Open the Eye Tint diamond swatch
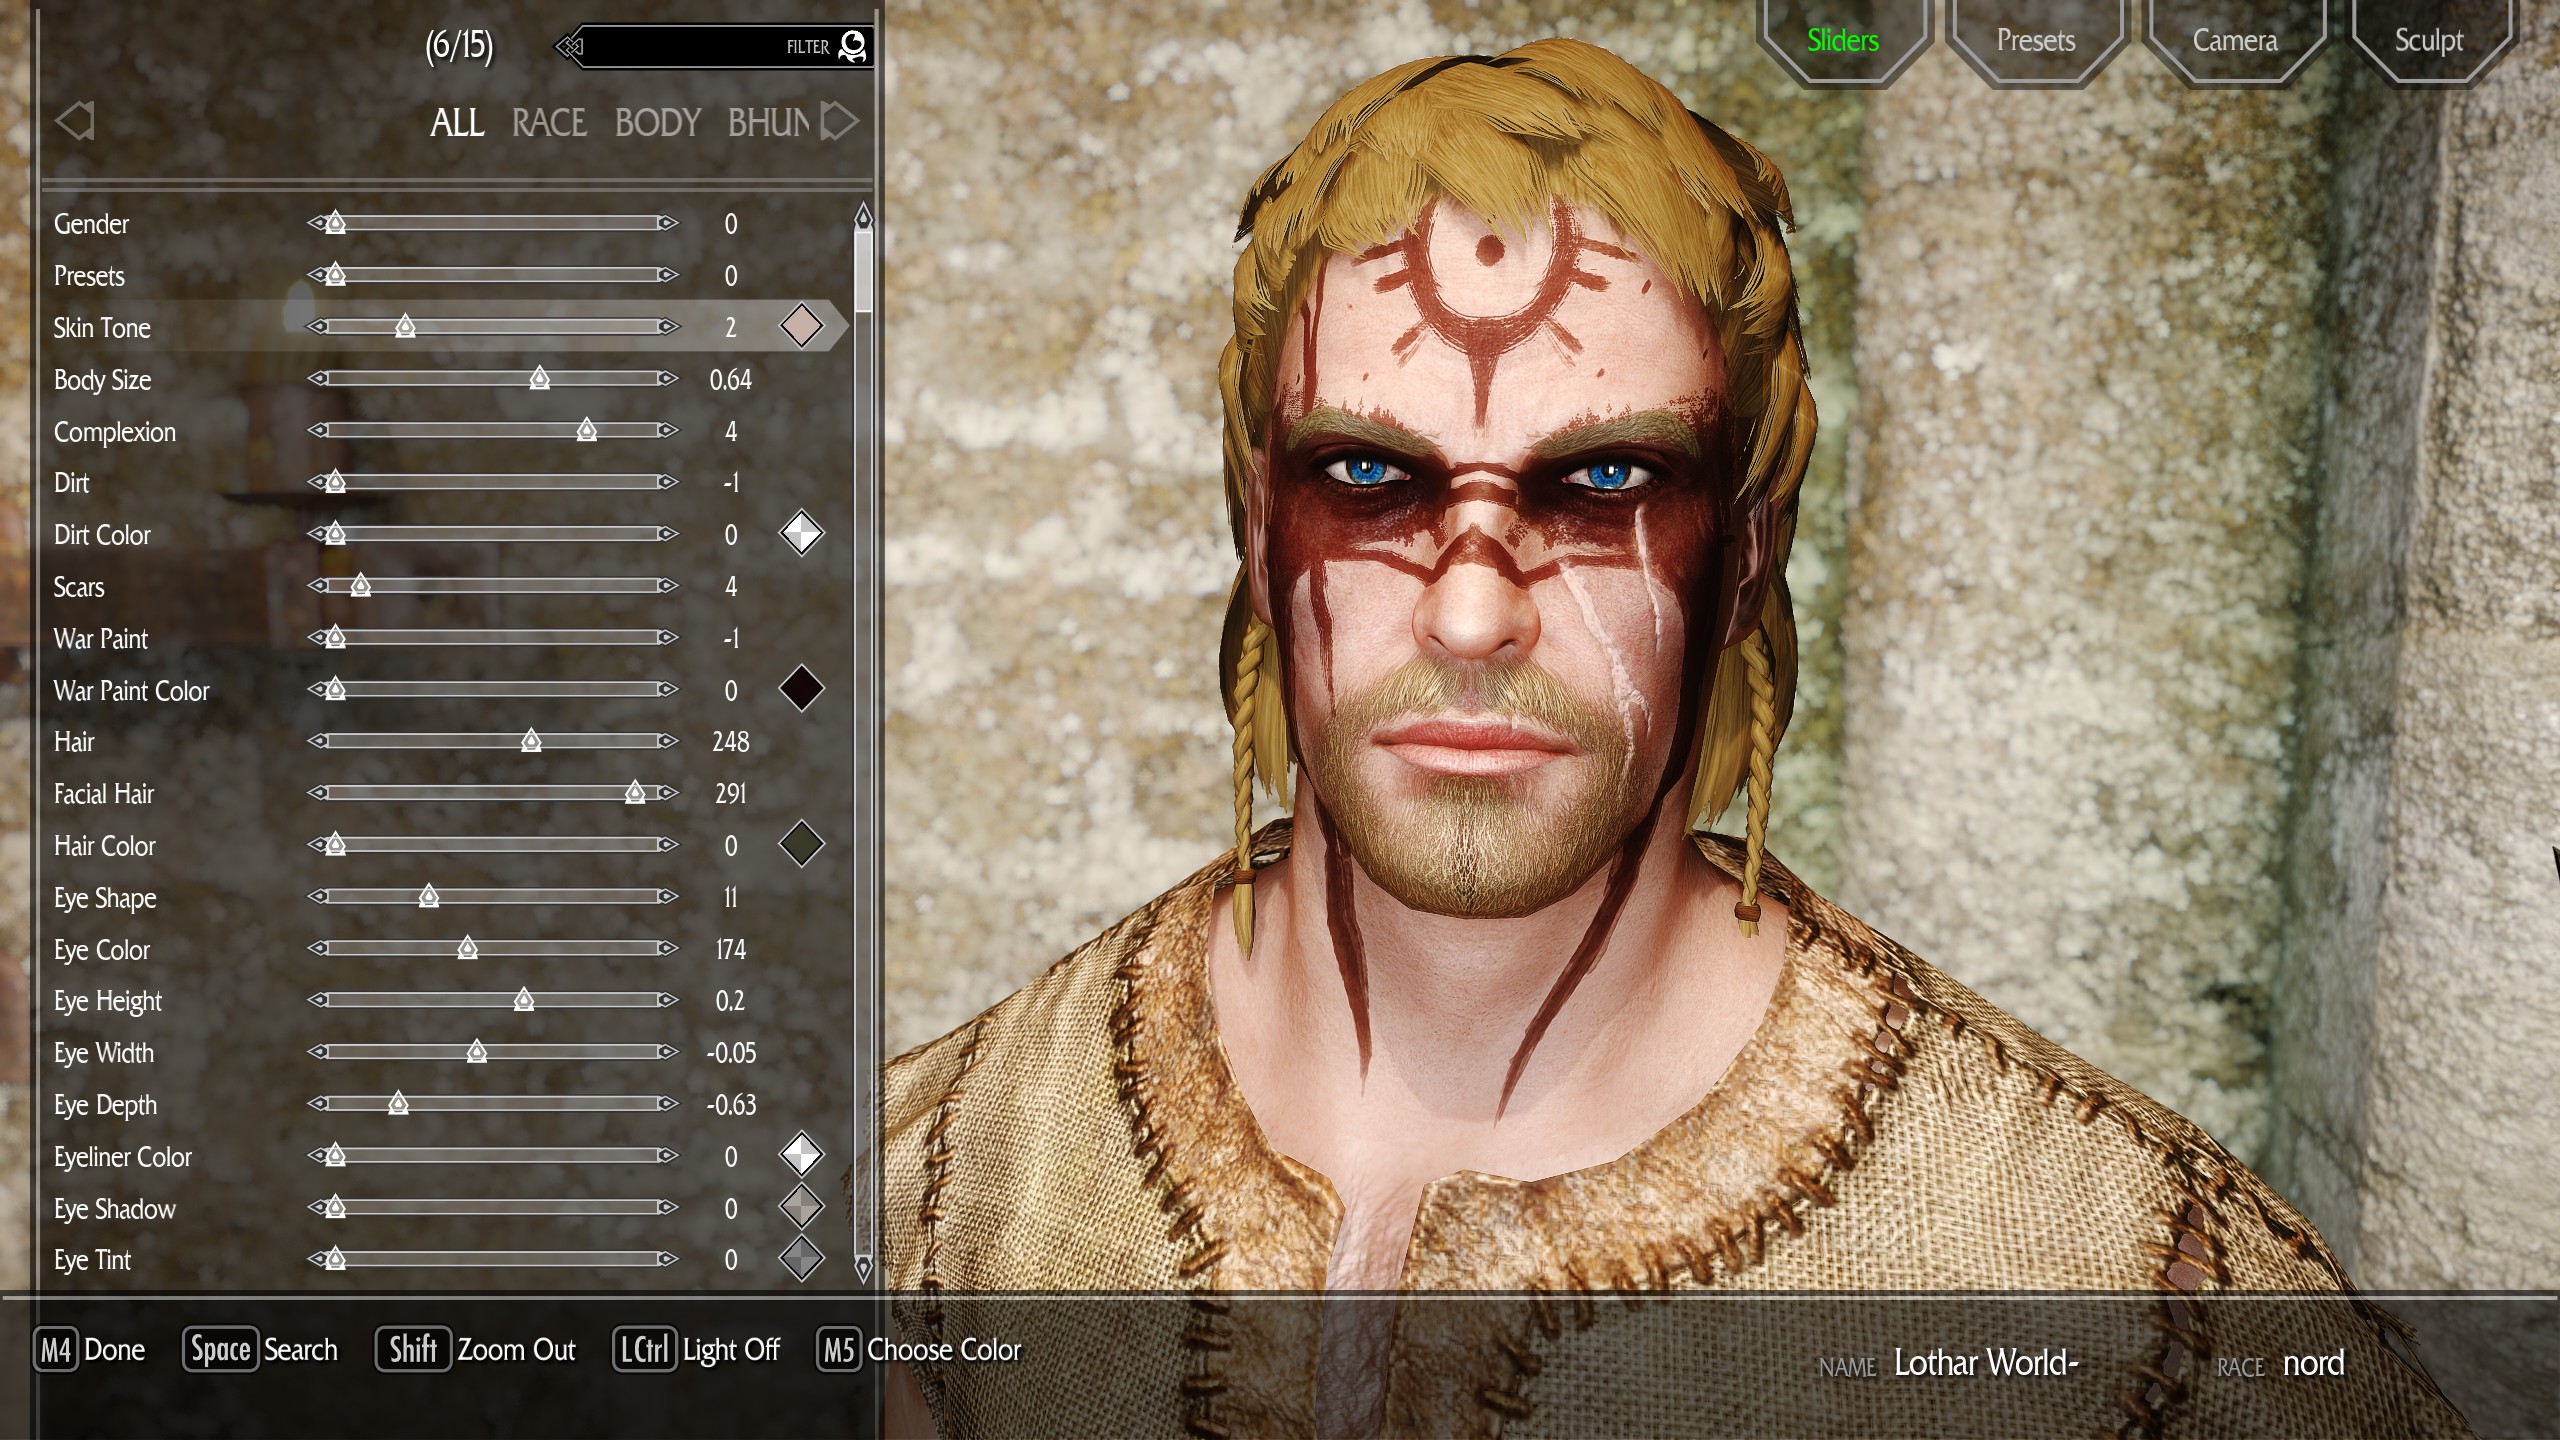This screenshot has width=2560, height=1440. pyautogui.click(x=801, y=1259)
